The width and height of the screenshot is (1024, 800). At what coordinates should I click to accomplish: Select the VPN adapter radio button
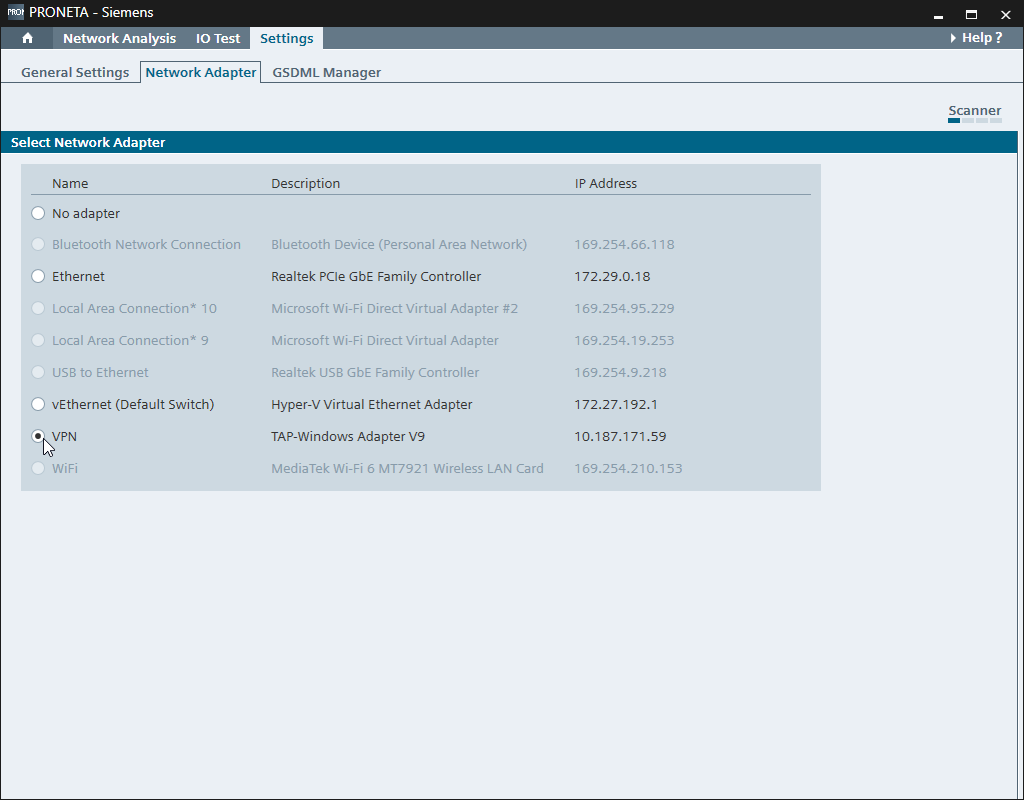[38, 436]
